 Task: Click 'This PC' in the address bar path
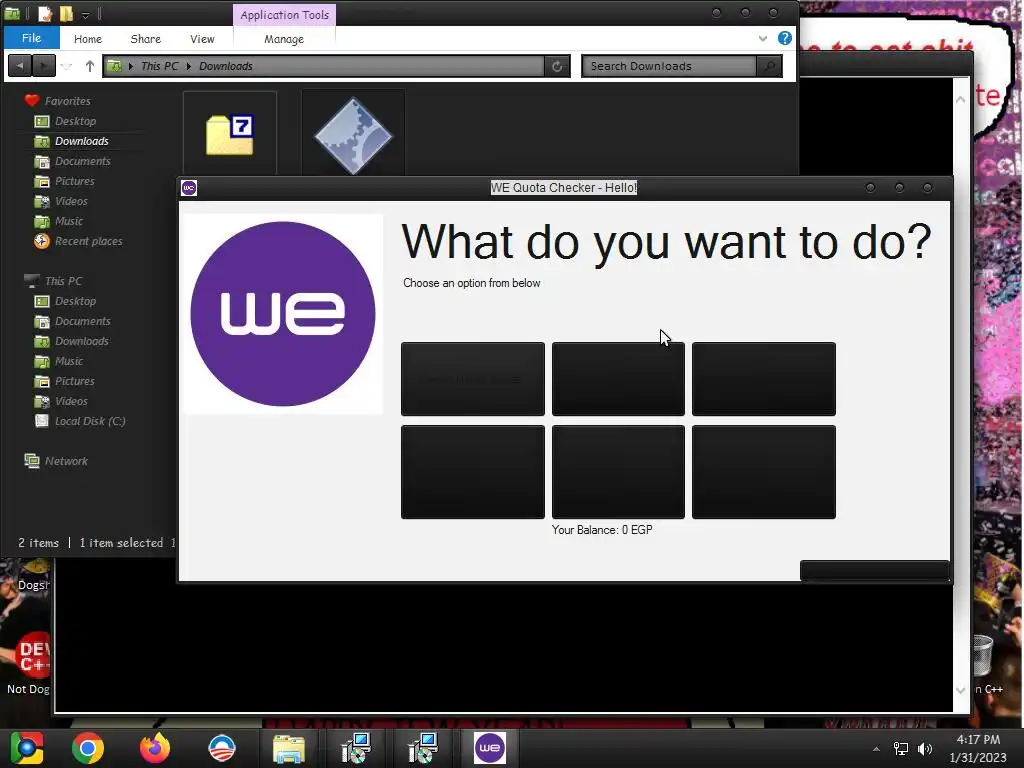pos(159,66)
